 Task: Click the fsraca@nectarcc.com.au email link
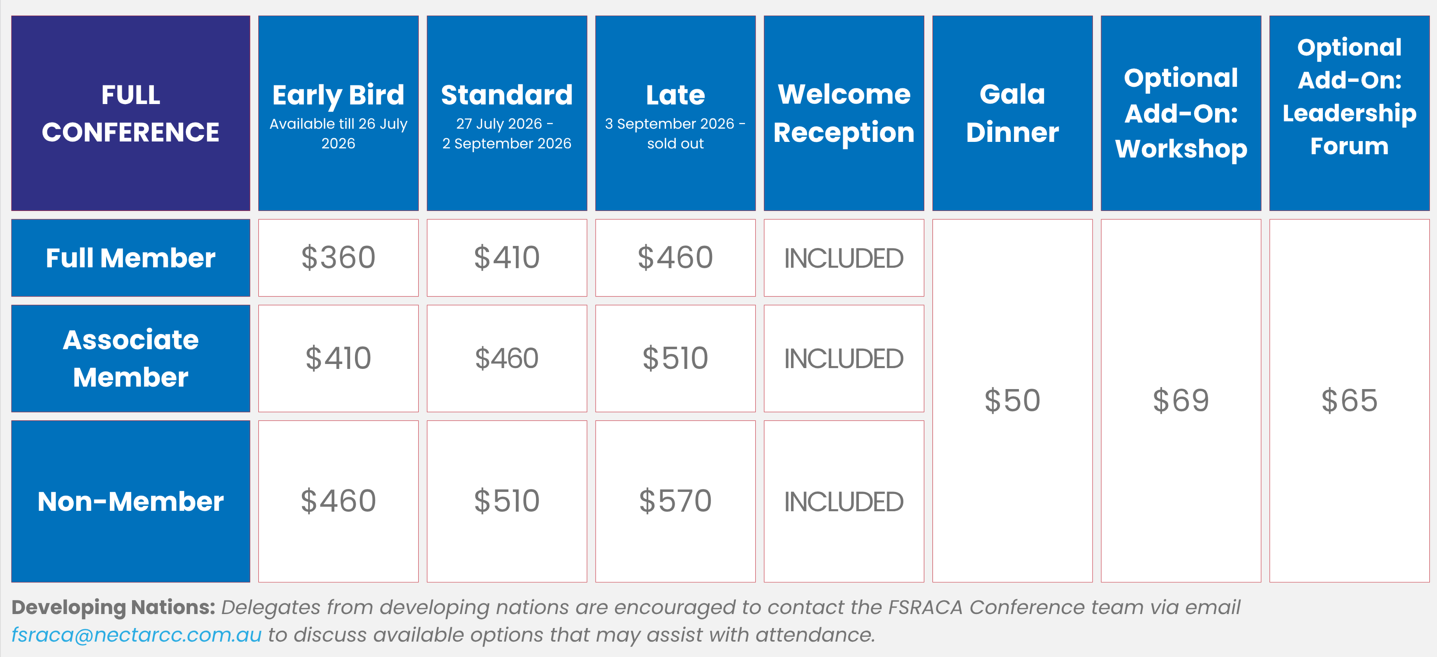(x=137, y=635)
